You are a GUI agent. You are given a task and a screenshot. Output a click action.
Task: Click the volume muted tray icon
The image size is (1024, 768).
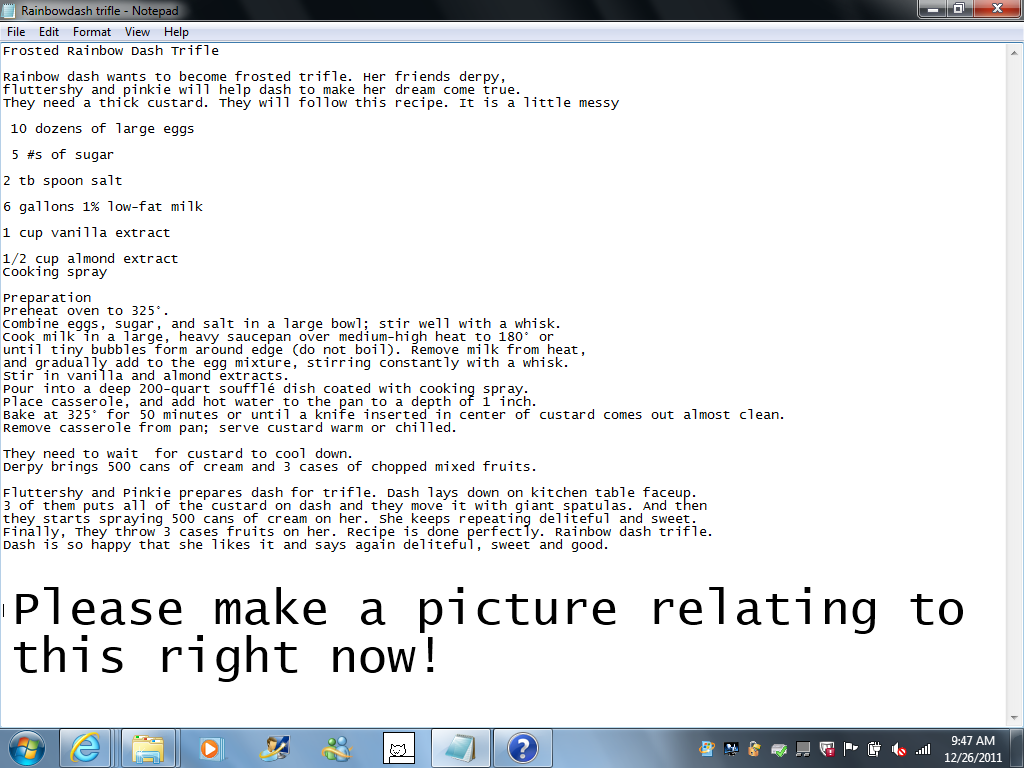click(x=899, y=749)
